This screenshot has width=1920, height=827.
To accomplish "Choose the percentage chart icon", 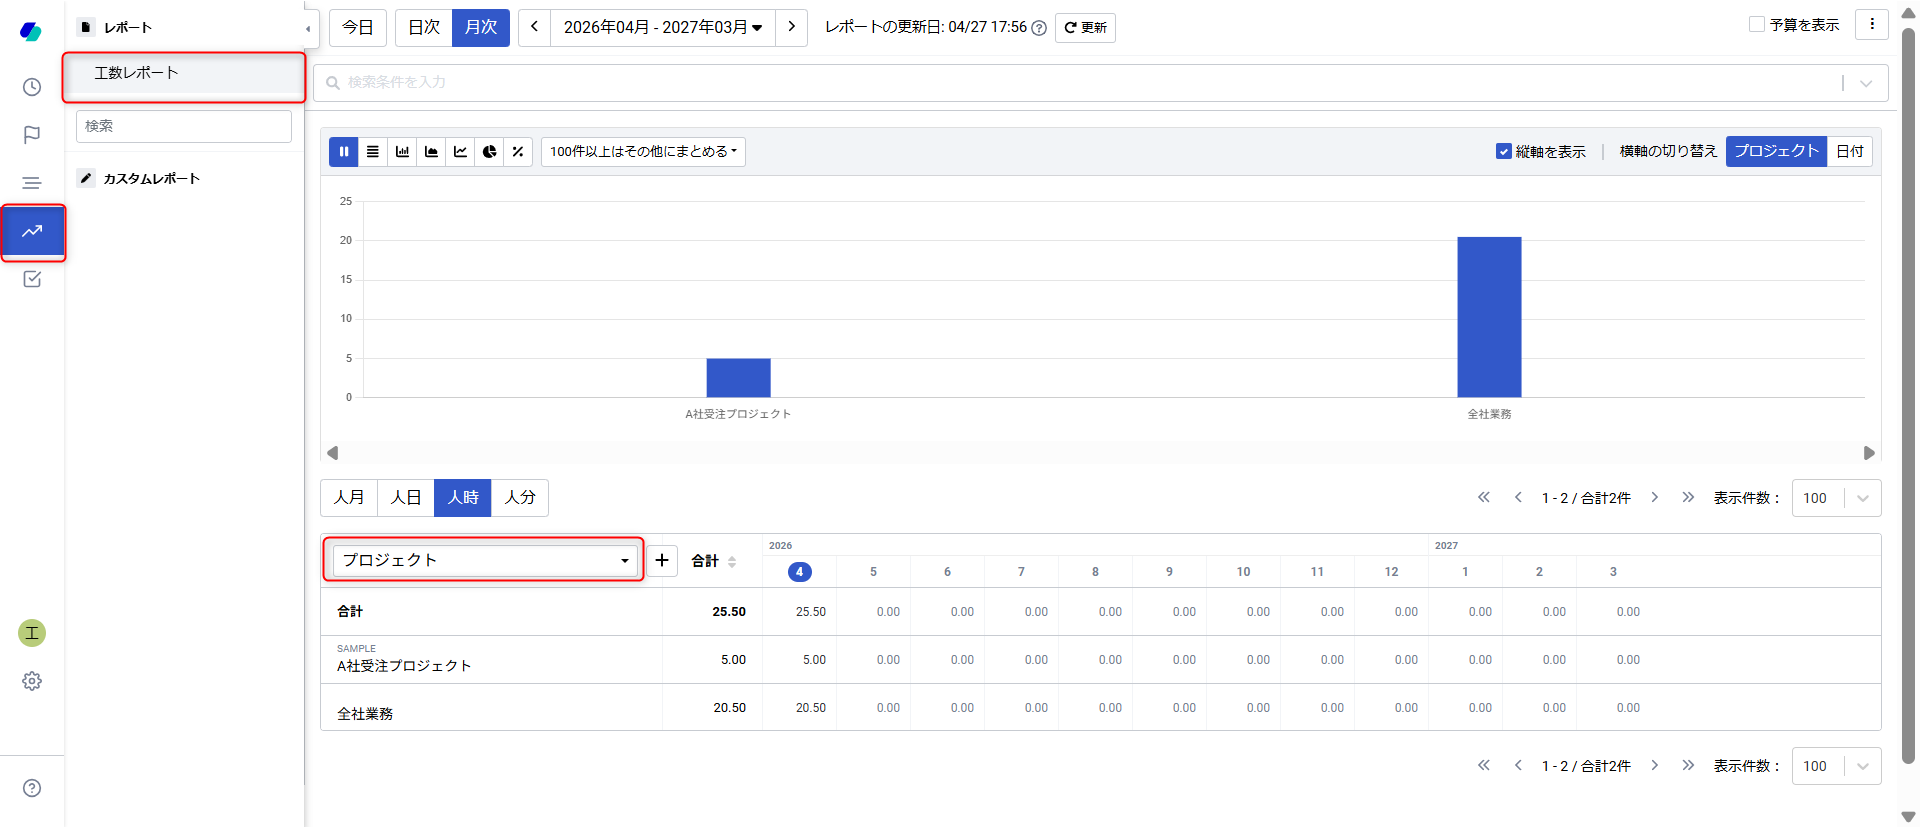I will (x=518, y=152).
